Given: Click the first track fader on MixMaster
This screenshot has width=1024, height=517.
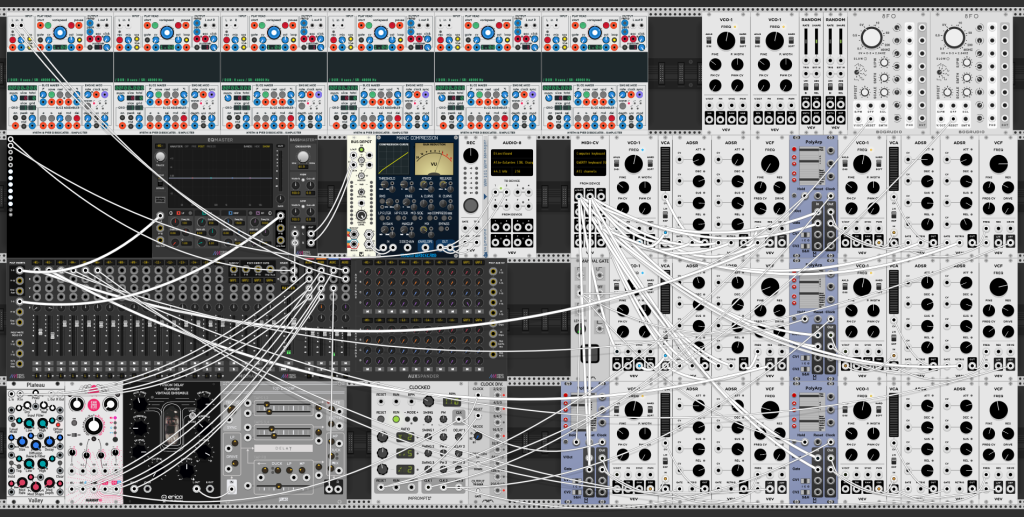Looking at the screenshot, I should click(40, 332).
